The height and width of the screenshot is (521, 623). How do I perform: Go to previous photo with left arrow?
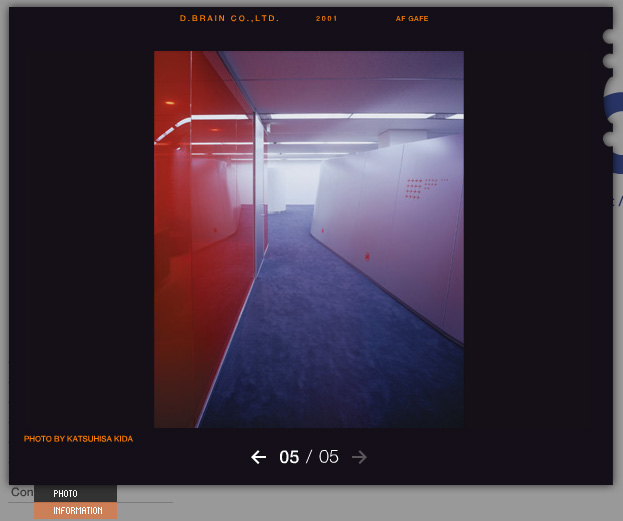pos(259,457)
